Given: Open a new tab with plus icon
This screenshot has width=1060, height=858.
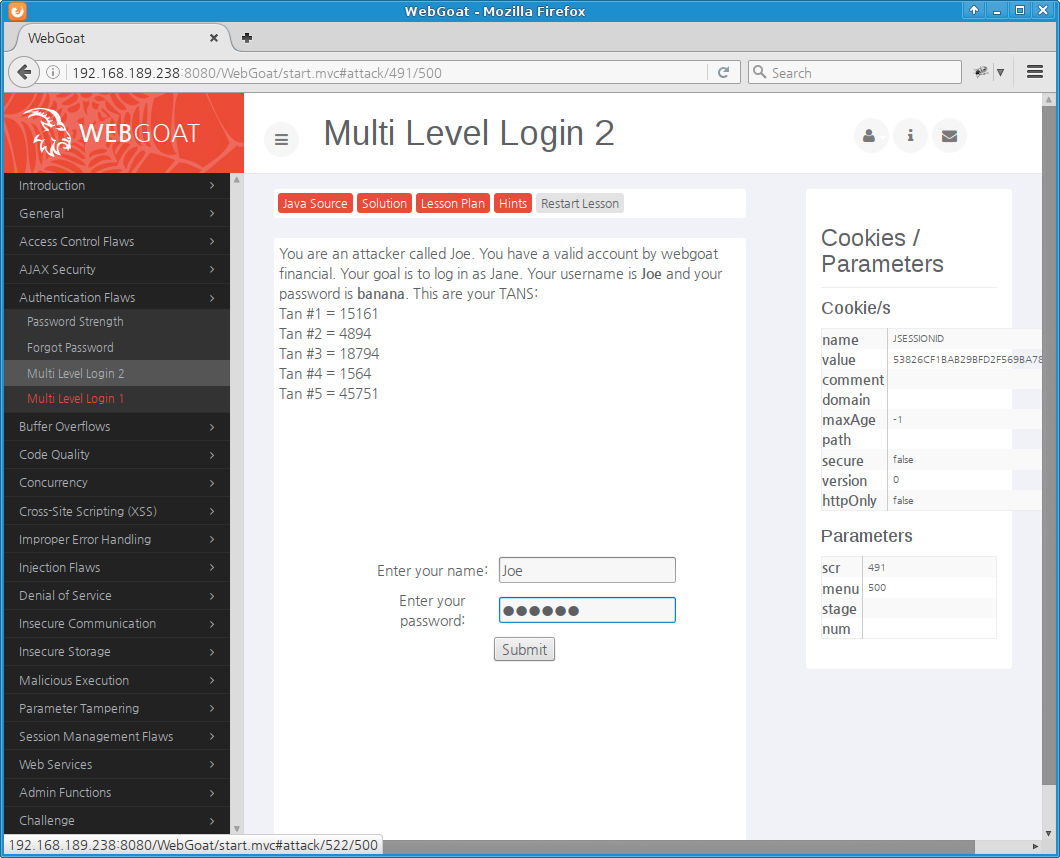Looking at the screenshot, I should (247, 38).
